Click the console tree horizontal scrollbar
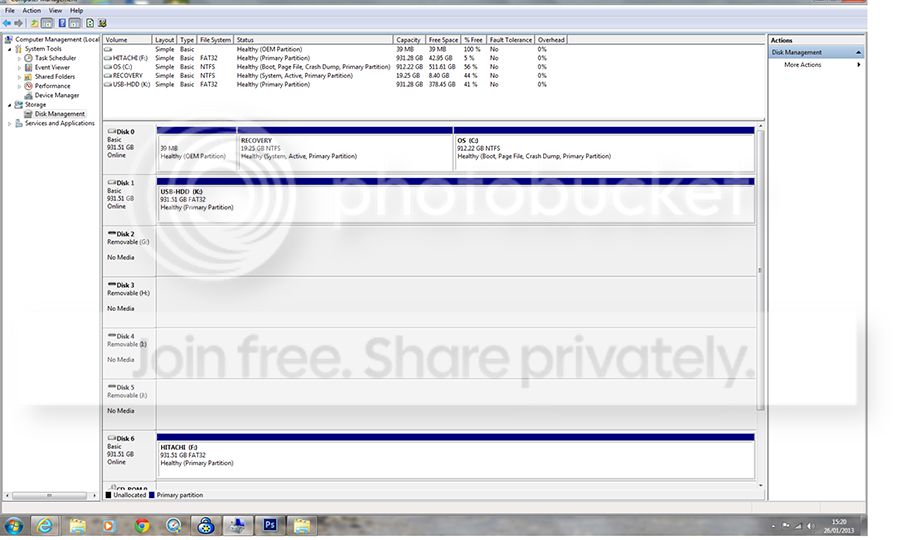Screen dimensions: 900x540 (x=49, y=495)
